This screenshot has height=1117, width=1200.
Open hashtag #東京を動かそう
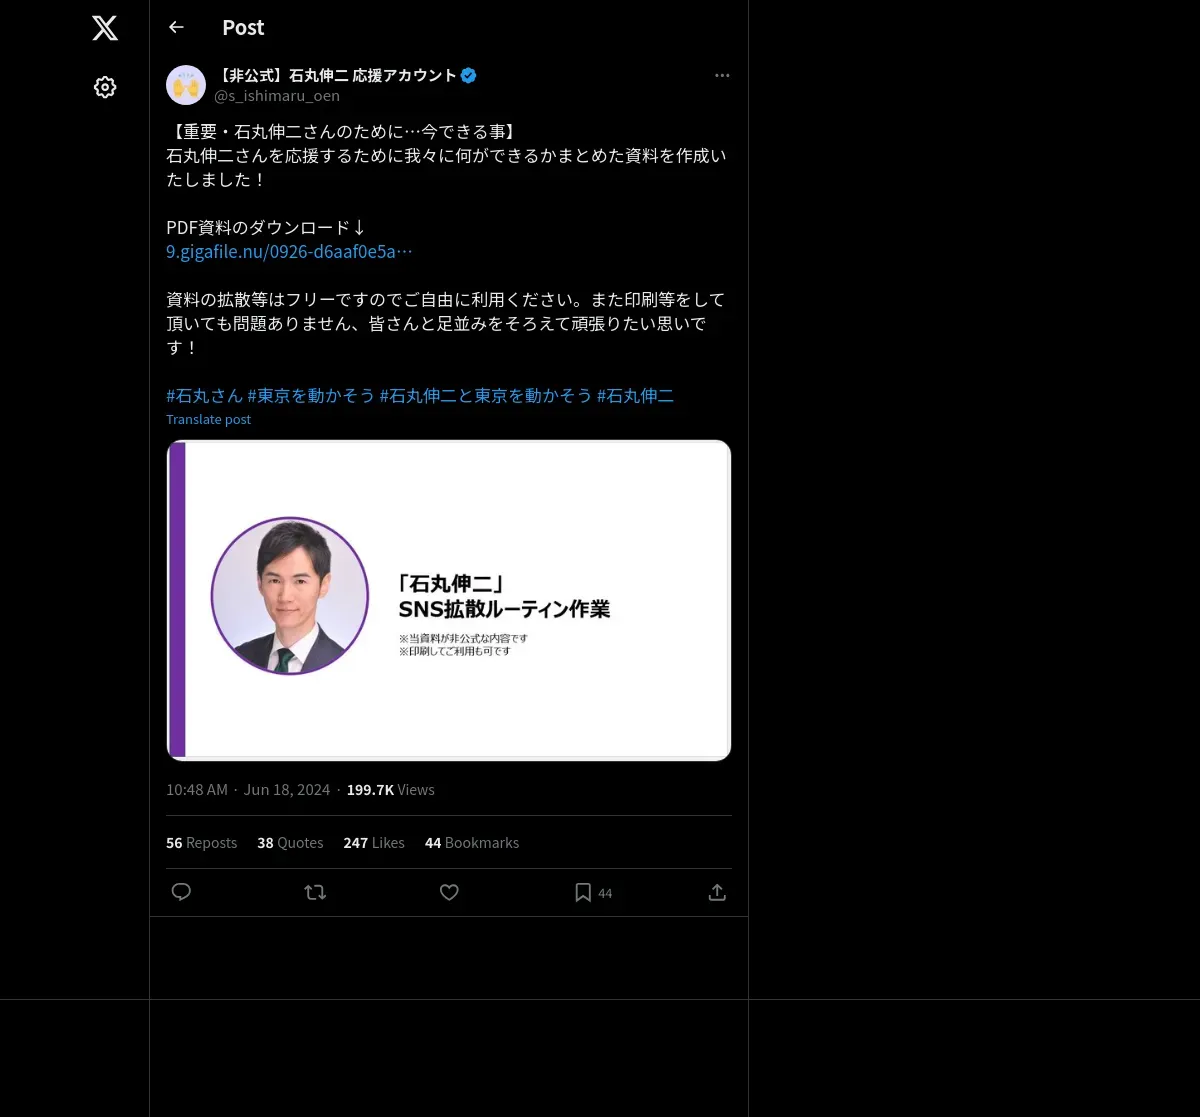tap(311, 396)
